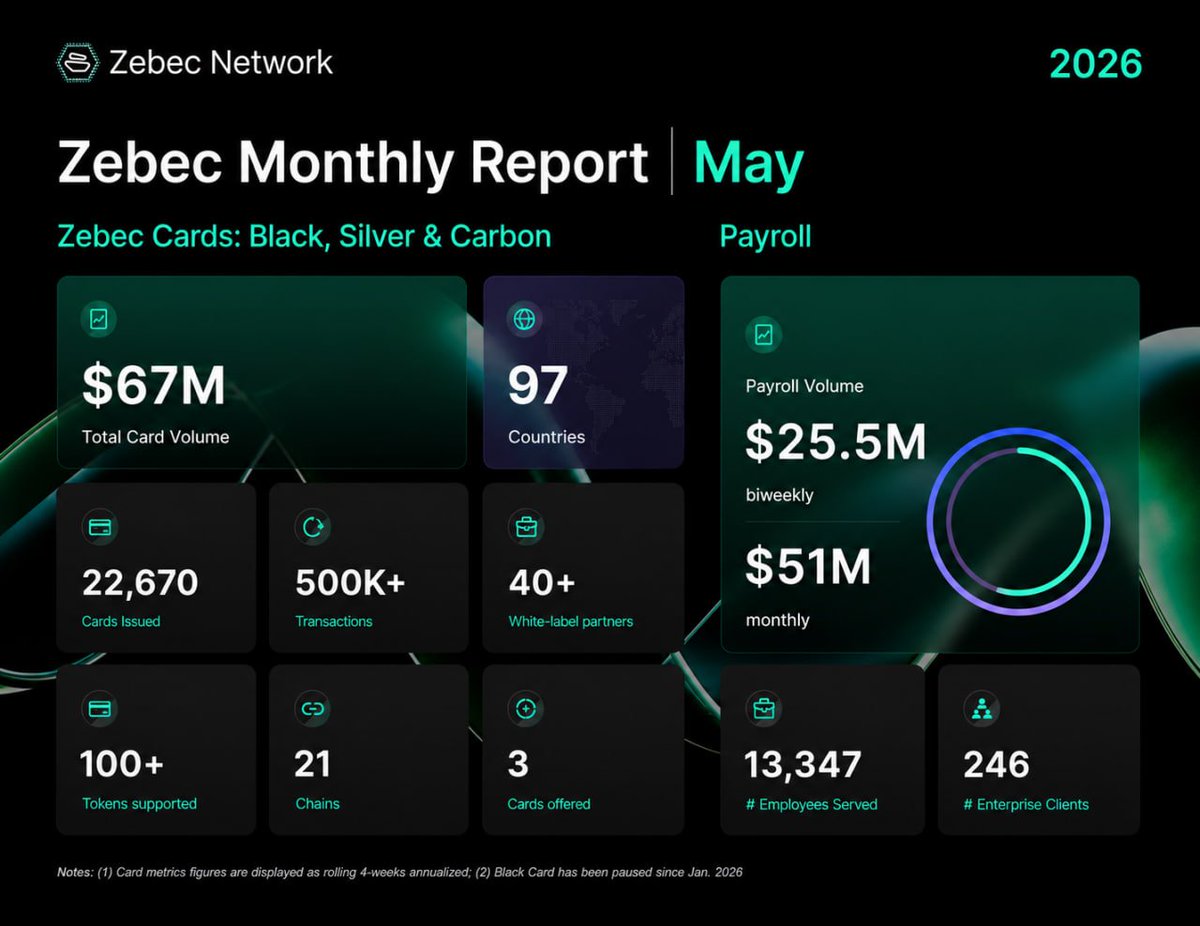Click the # Enterprise Clients label
Screen dimensions: 1200x926
click(1026, 803)
